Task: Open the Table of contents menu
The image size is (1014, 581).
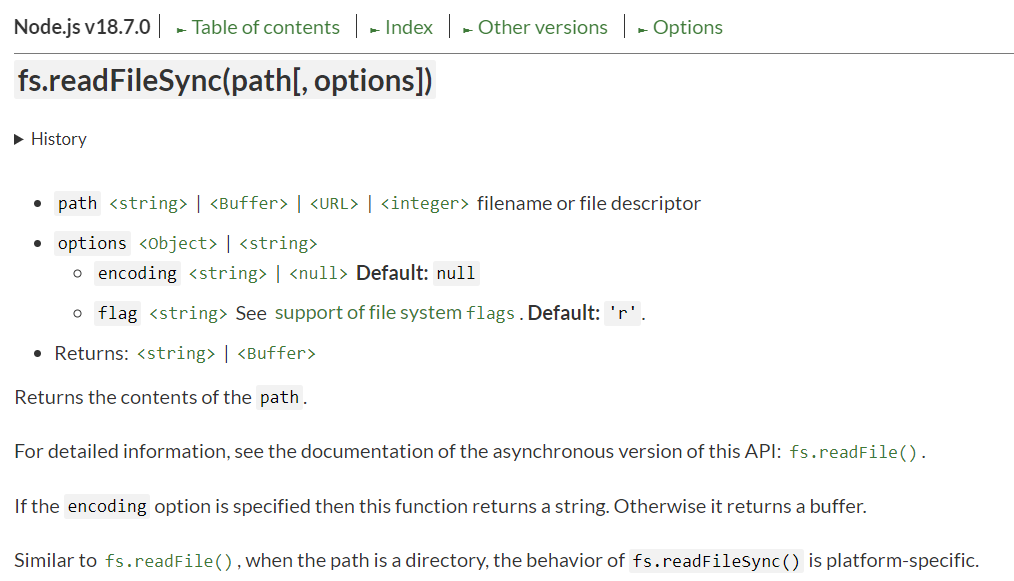Action: pos(265,27)
